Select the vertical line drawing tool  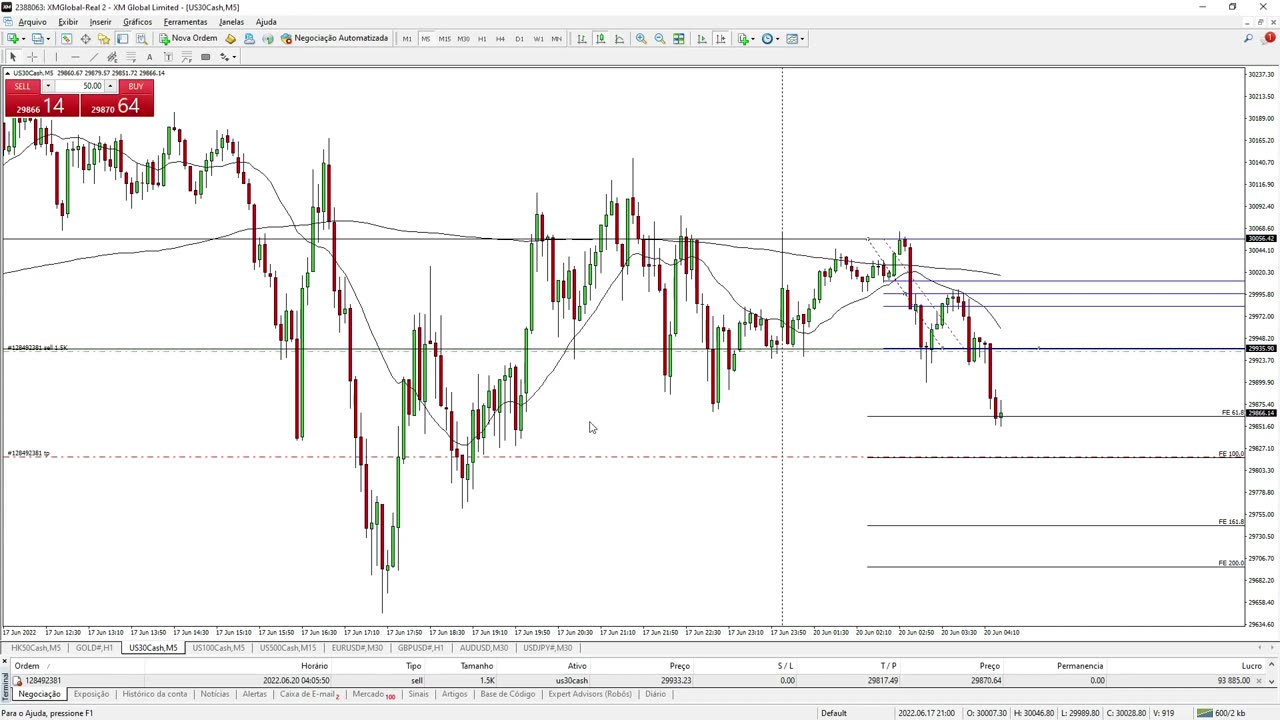tap(56, 57)
